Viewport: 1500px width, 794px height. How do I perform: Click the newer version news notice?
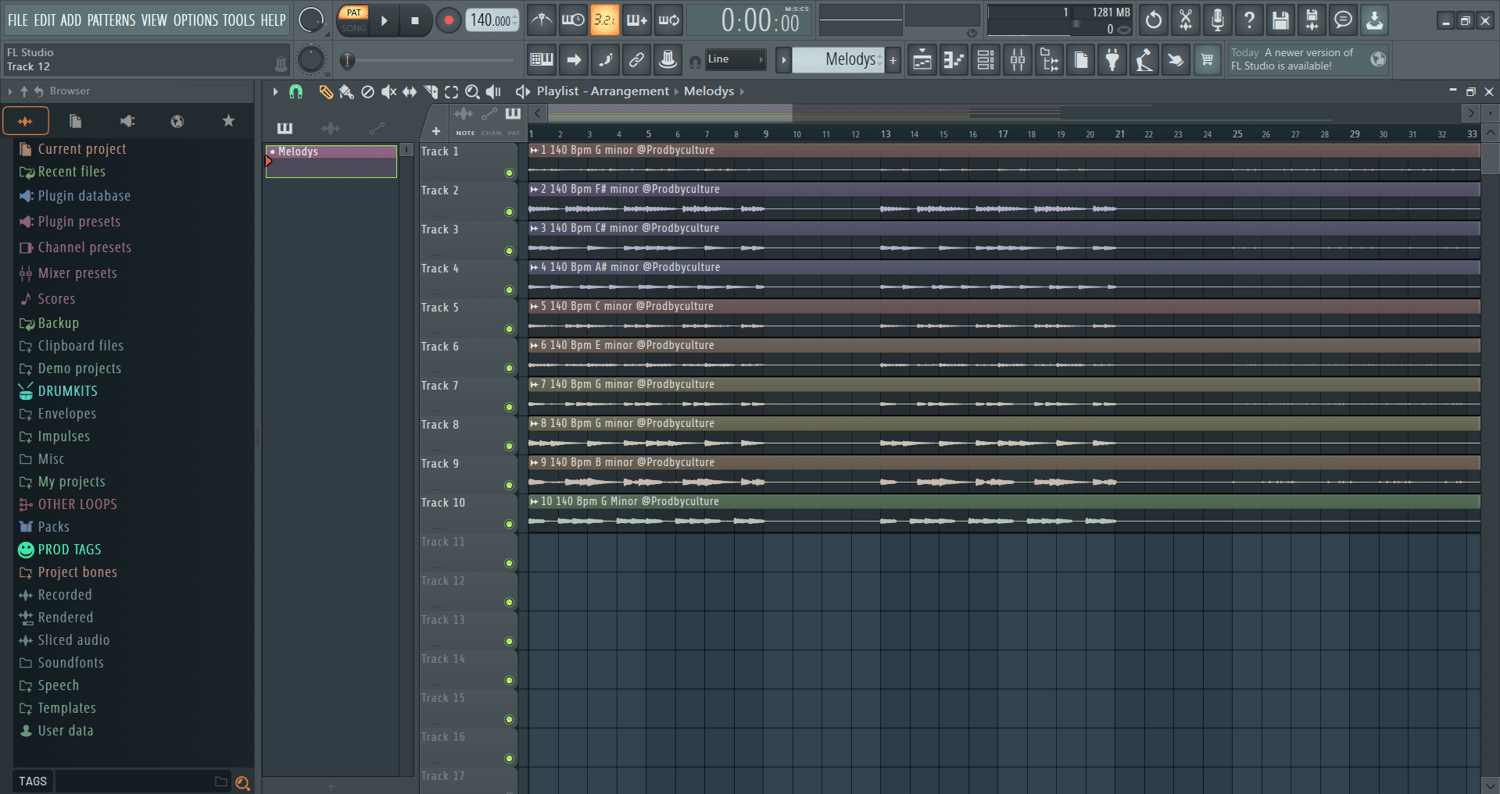tap(1308, 59)
